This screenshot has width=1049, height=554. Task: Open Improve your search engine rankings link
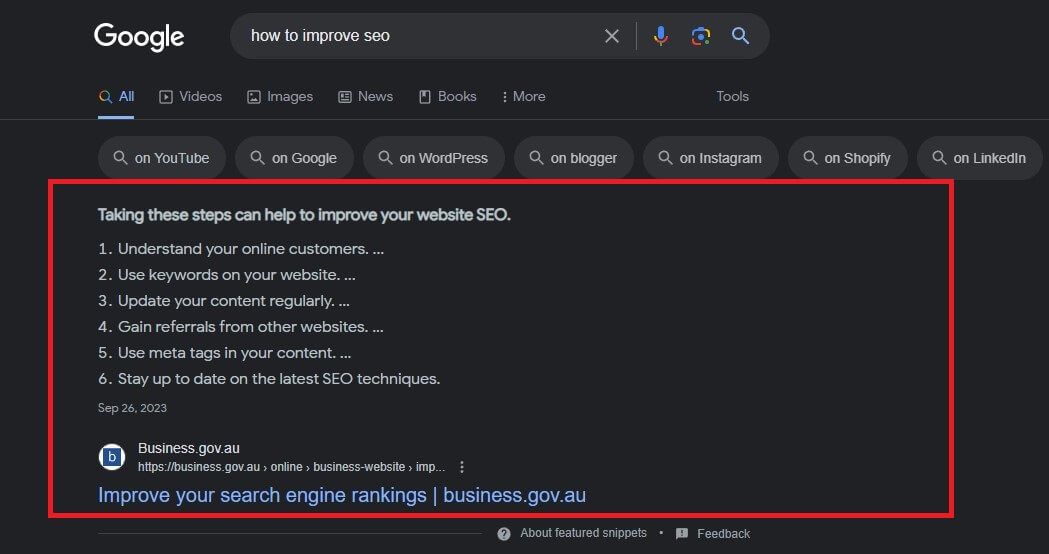tap(342, 495)
